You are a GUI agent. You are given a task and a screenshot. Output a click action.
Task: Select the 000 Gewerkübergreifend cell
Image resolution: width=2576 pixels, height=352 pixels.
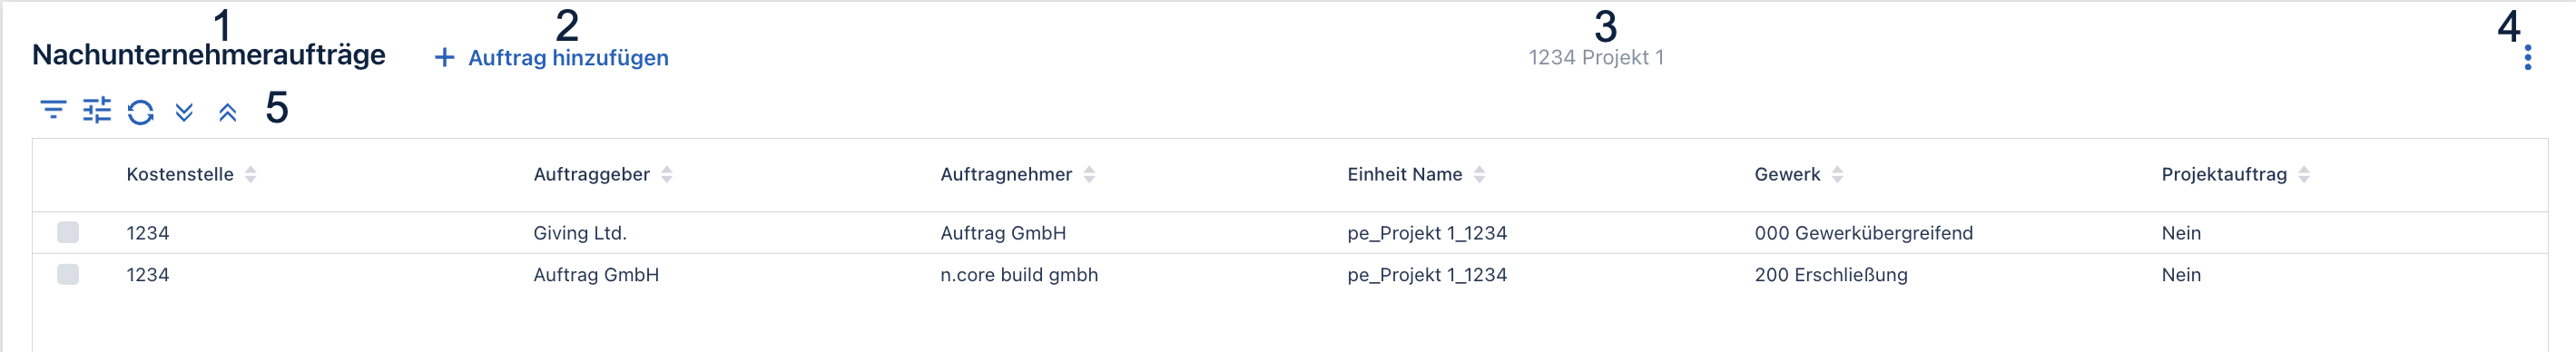(x=1864, y=233)
